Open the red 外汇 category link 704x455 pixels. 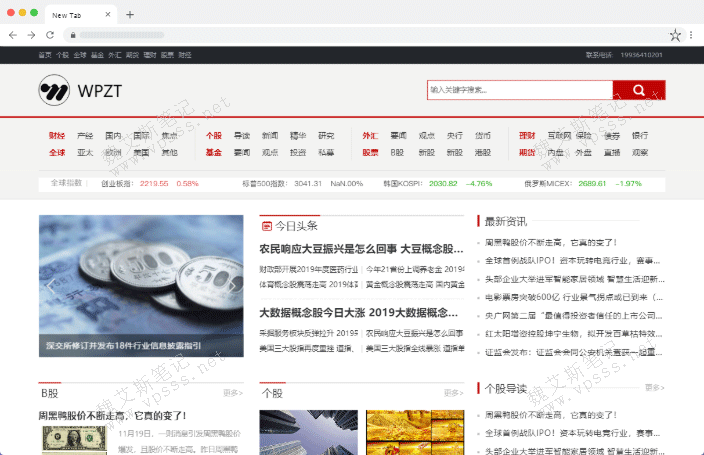(370, 135)
